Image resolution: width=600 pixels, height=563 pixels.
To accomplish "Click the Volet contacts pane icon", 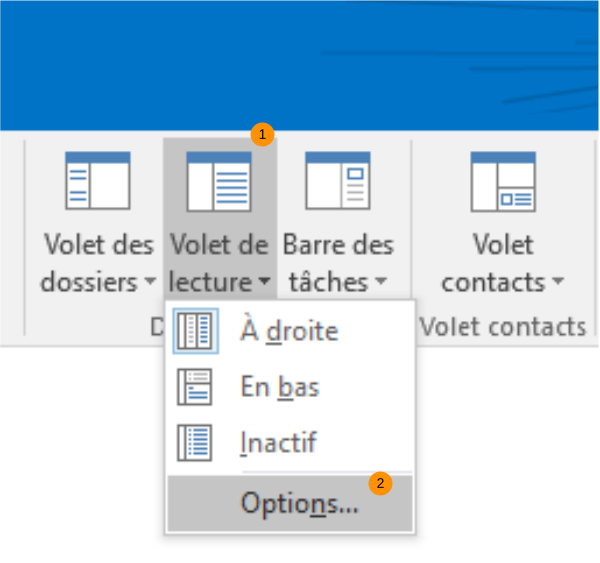I will pyautogui.click(x=503, y=182).
